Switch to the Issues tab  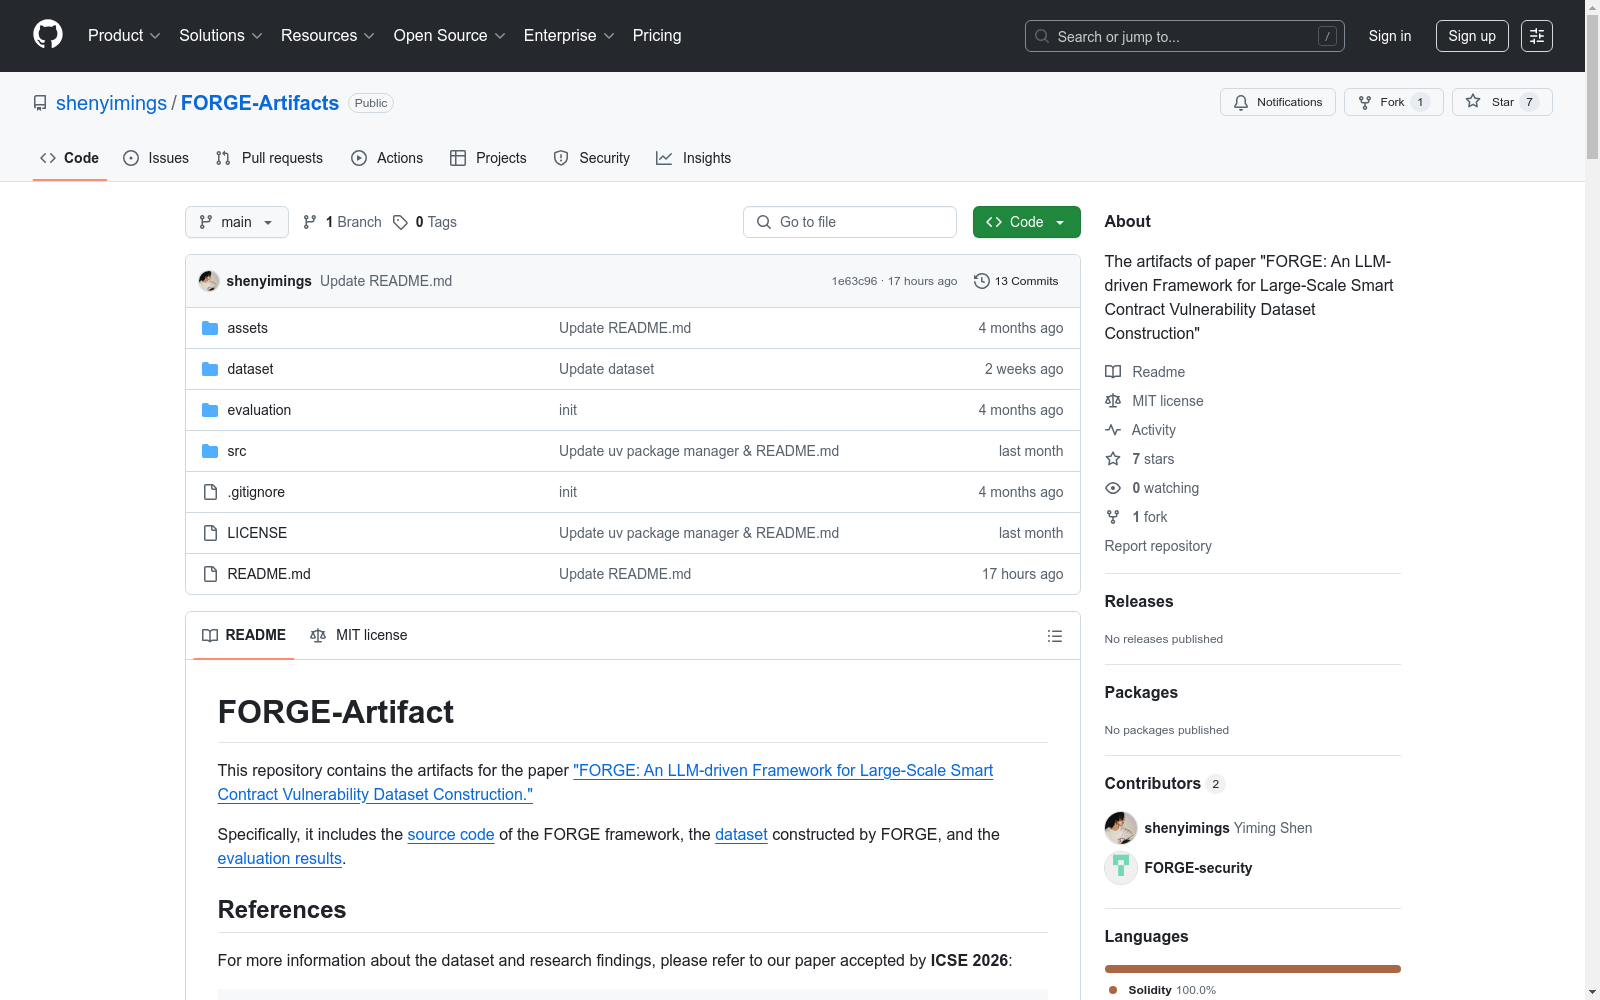tap(156, 158)
